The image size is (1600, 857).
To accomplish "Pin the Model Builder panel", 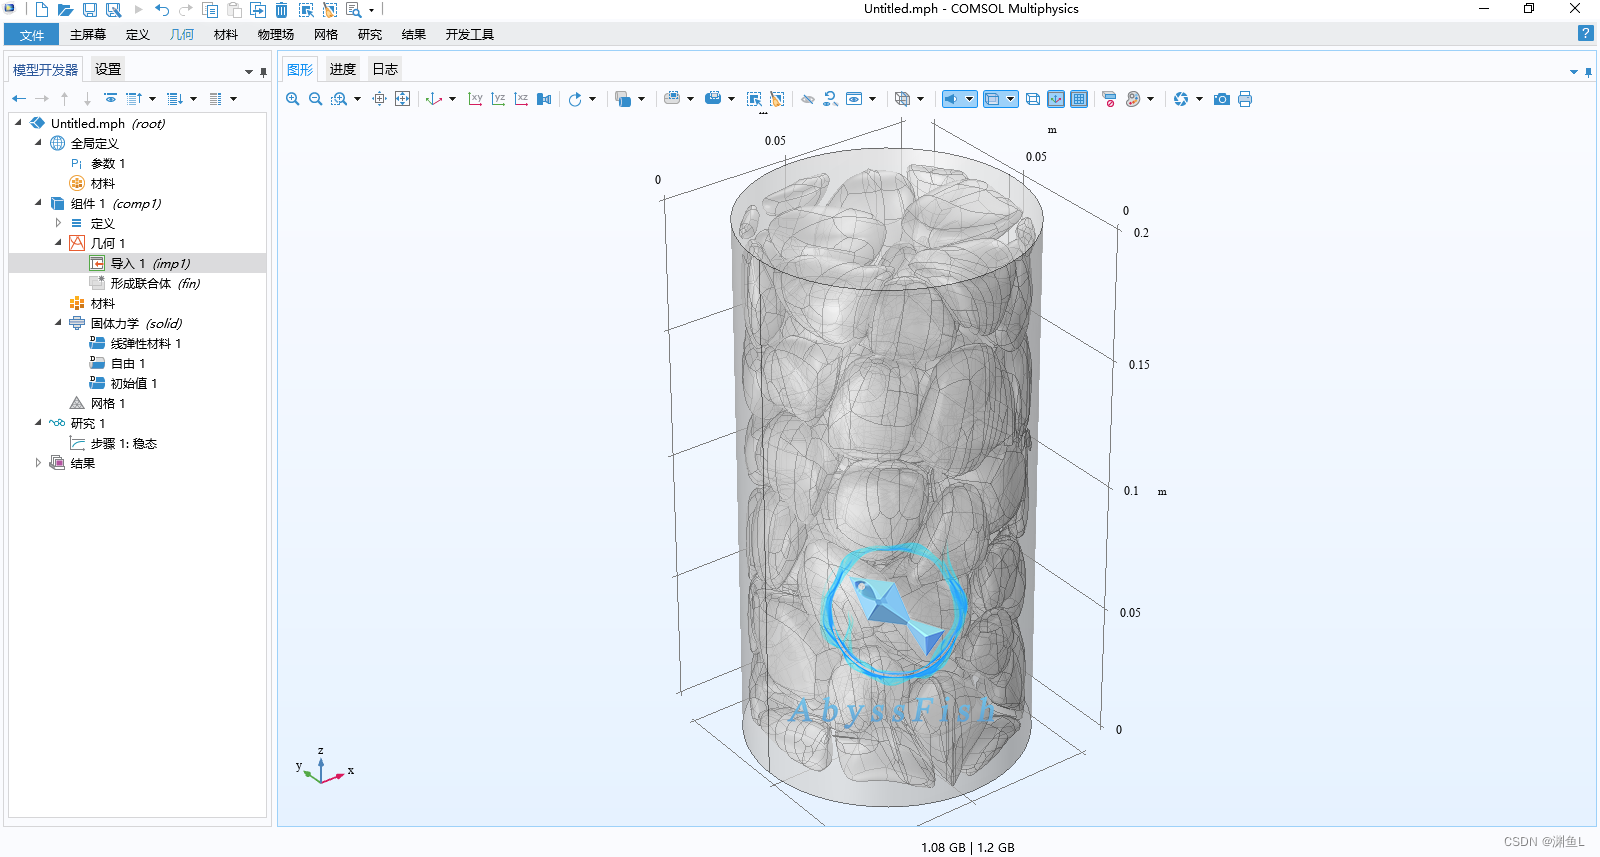I will [263, 72].
